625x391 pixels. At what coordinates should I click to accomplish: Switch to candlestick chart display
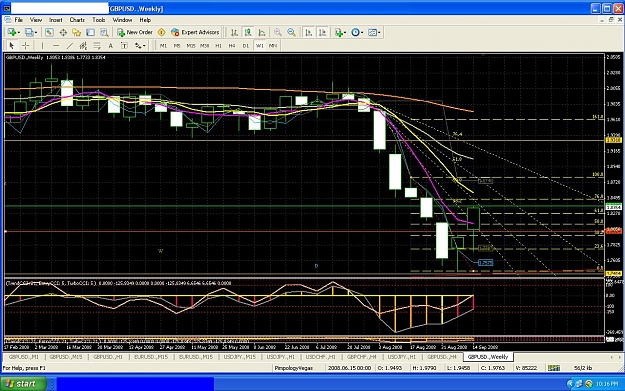click(248, 32)
